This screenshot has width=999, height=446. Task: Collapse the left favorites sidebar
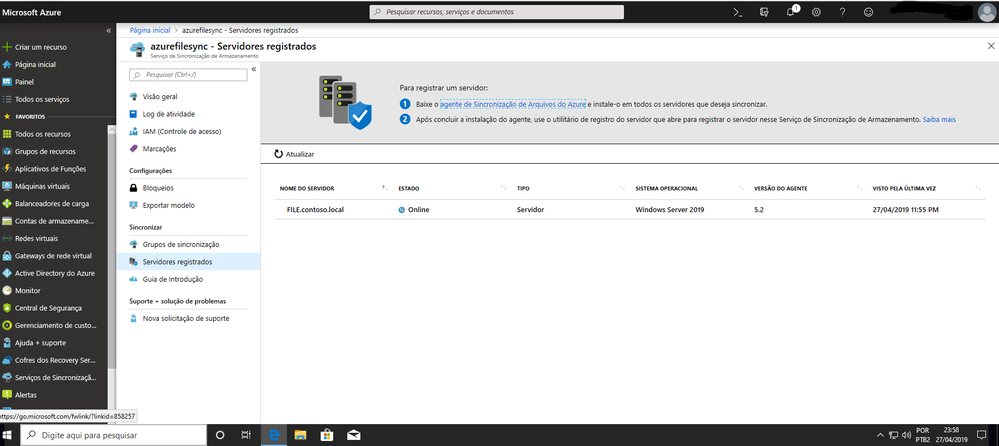[108, 31]
